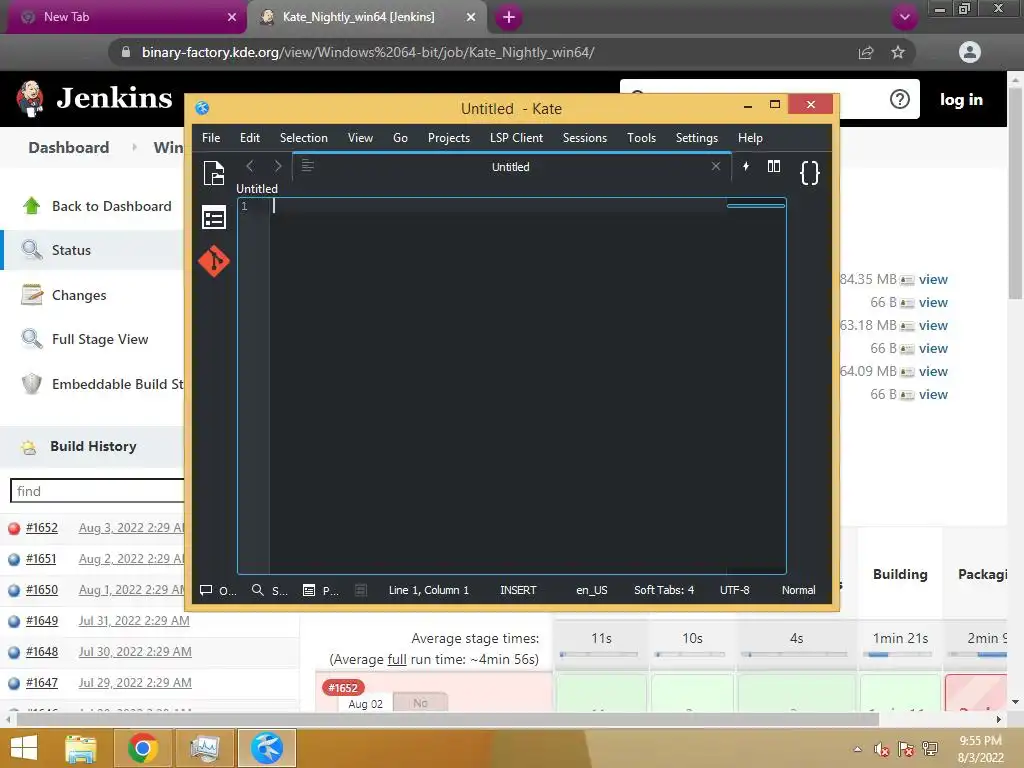
Task: Click the Kate icon in the taskbar
Action: pyautogui.click(x=266, y=748)
